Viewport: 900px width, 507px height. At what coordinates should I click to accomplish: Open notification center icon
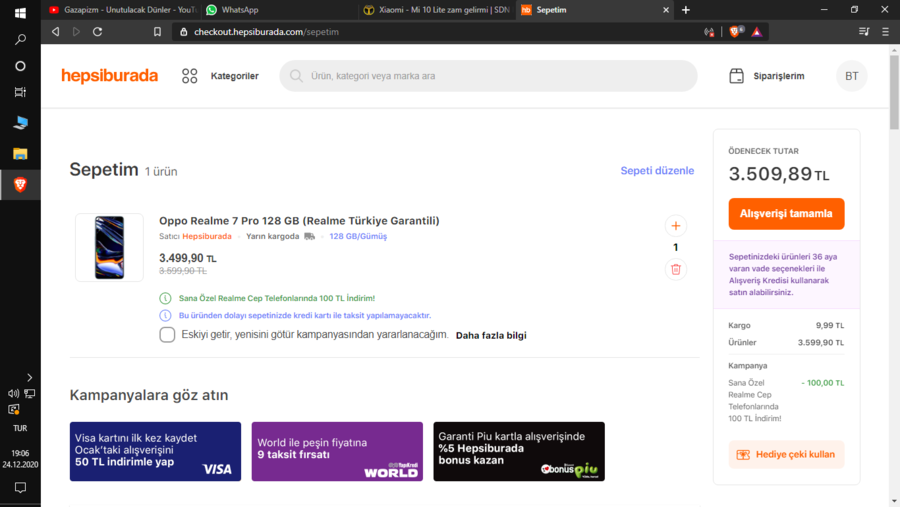pyautogui.click(x=20, y=487)
